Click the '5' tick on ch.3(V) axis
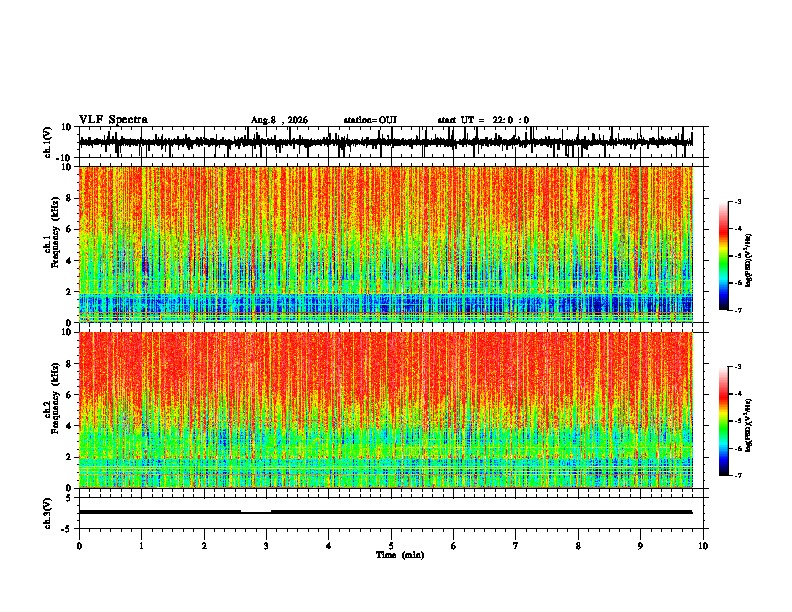The height and width of the screenshot is (612, 792). (69, 497)
